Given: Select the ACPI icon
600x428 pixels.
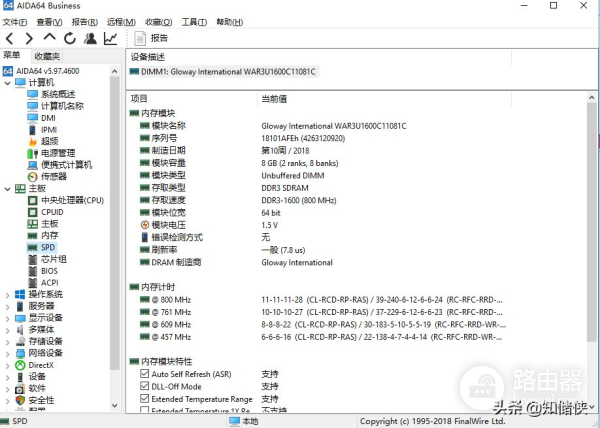Looking at the screenshot, I should coord(33,283).
